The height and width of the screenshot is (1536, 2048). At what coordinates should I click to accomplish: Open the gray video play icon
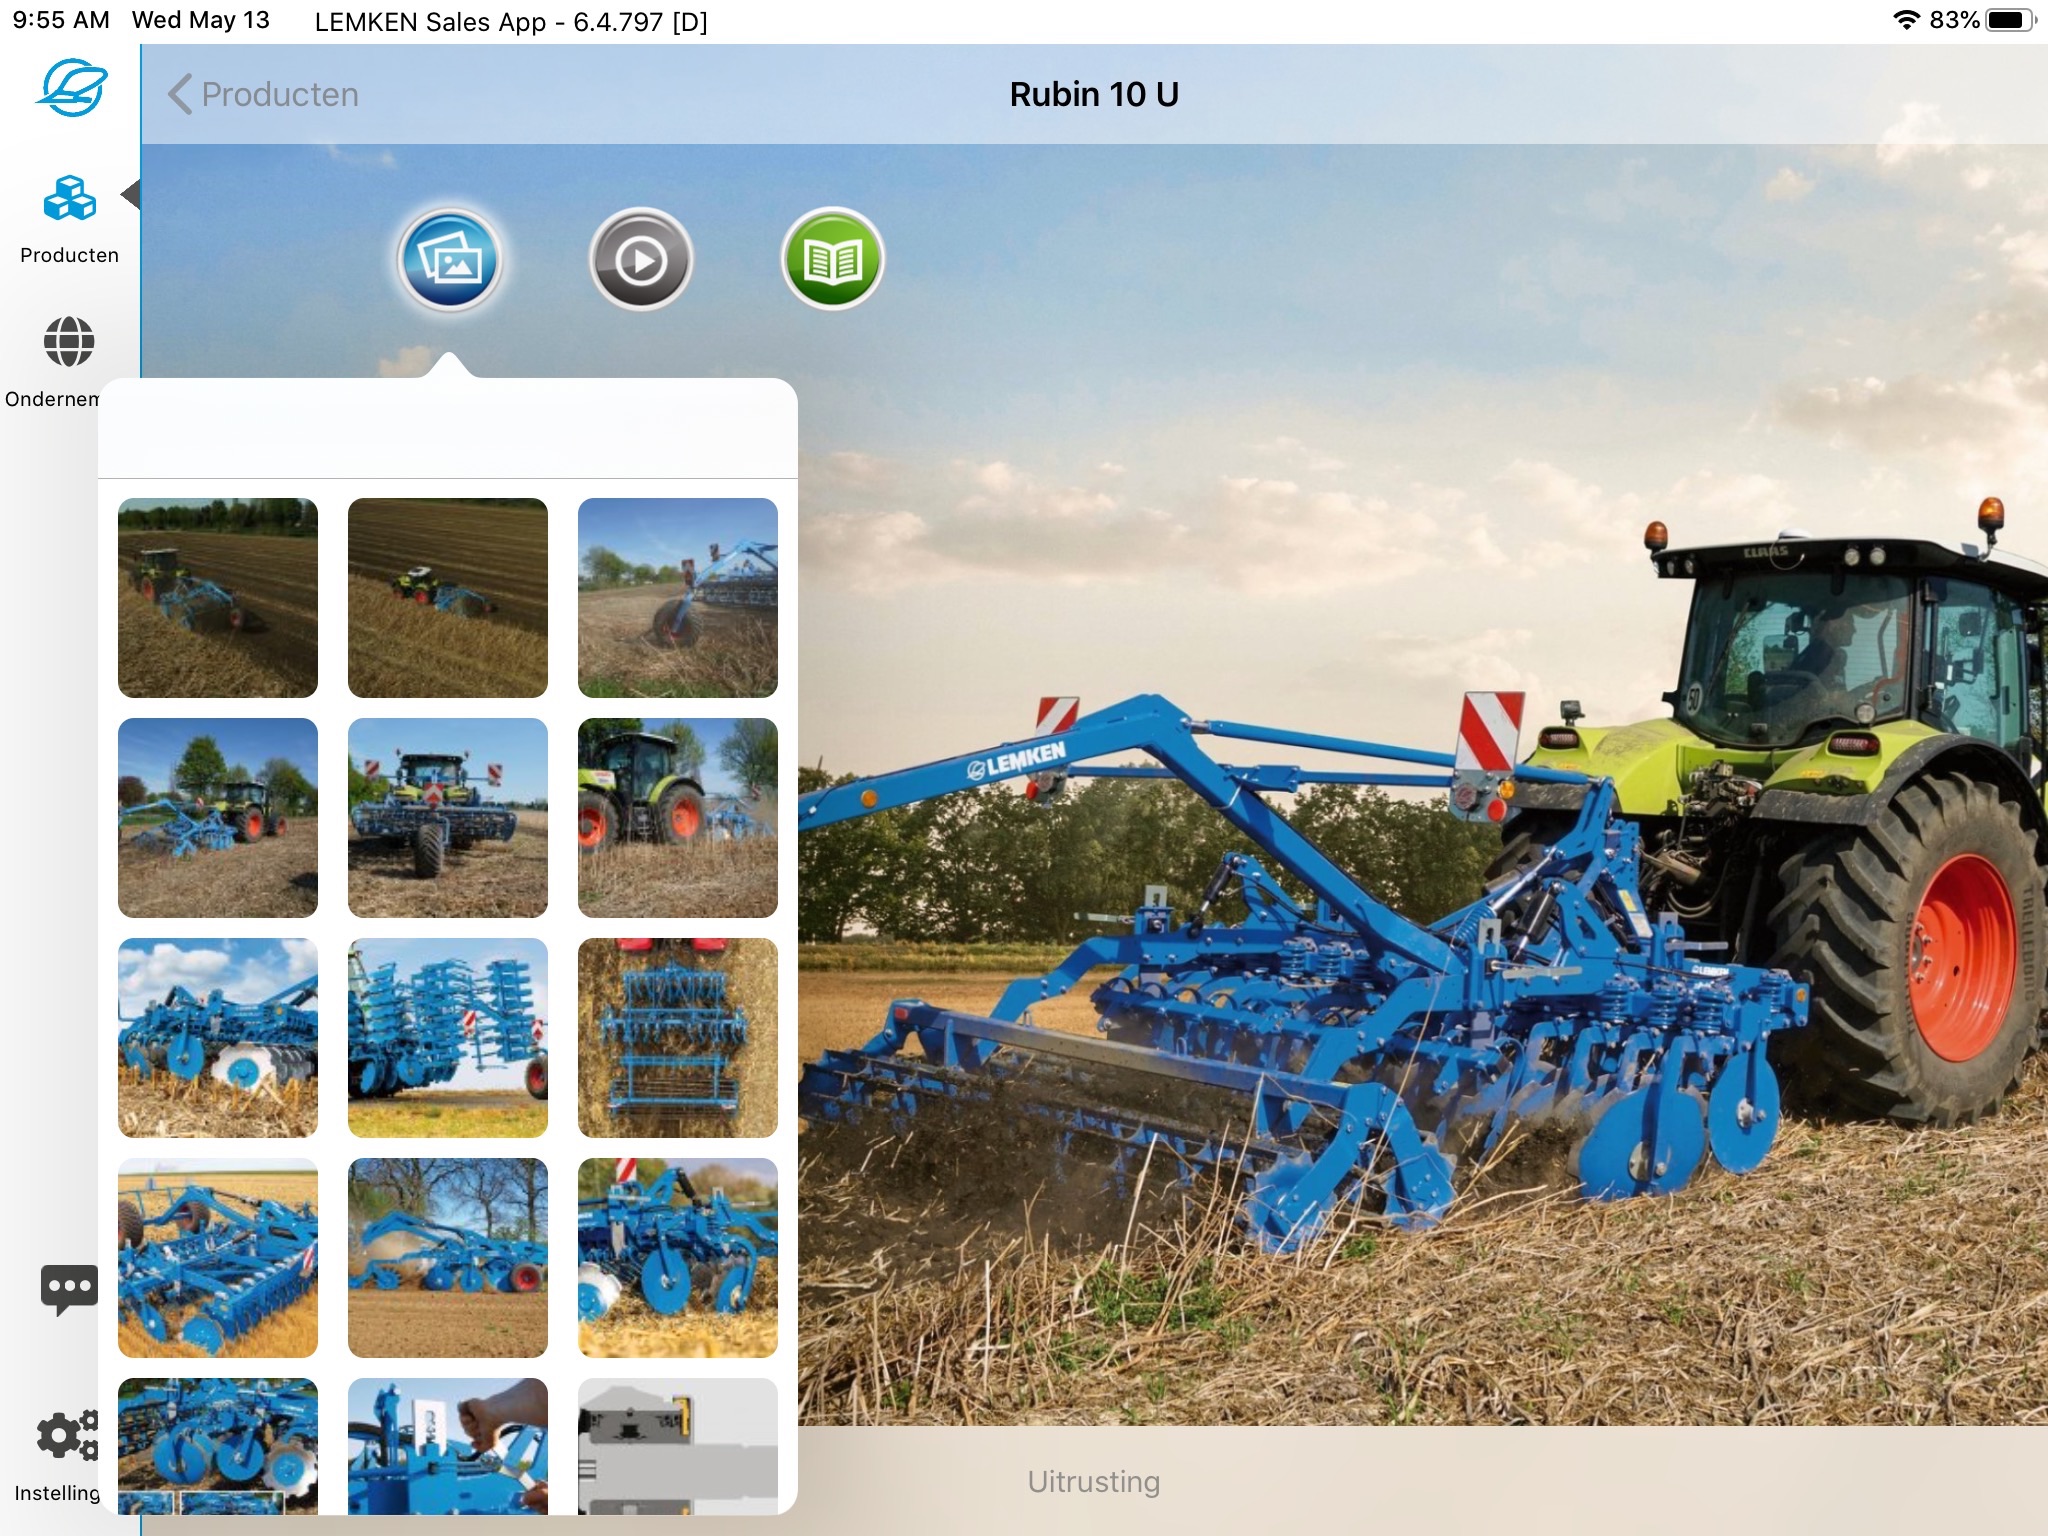(640, 260)
